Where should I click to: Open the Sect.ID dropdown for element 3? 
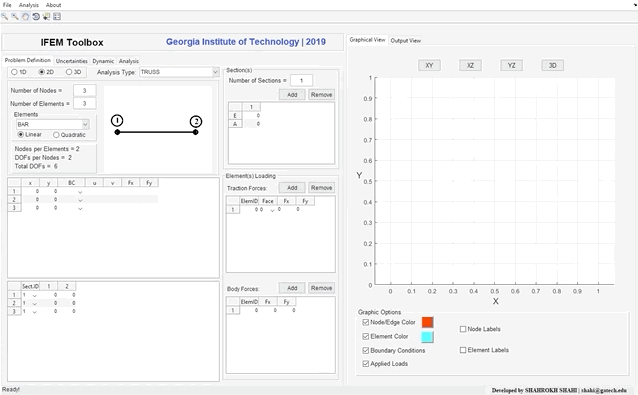click(35, 312)
